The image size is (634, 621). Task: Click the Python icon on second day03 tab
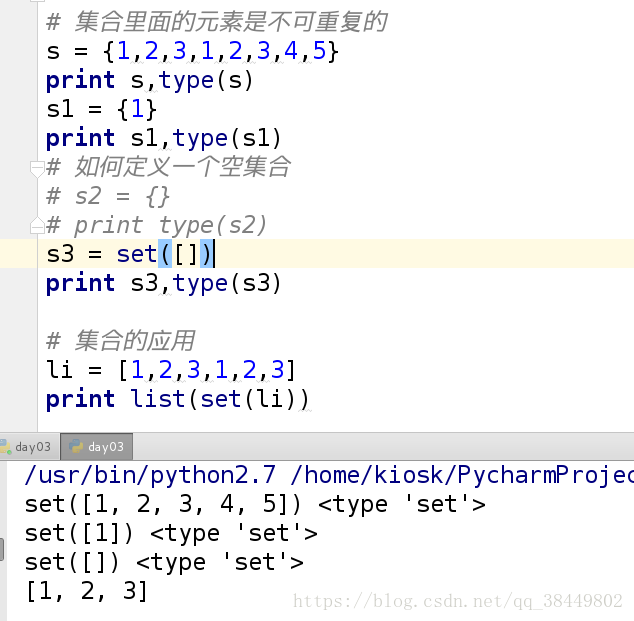point(76,447)
